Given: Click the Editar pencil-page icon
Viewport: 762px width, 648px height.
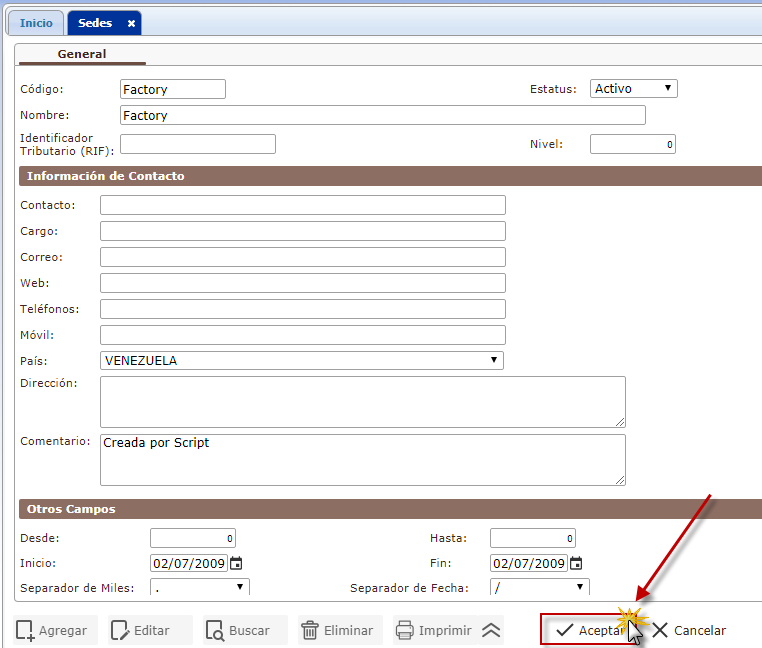Looking at the screenshot, I should pyautogui.click(x=120, y=630).
